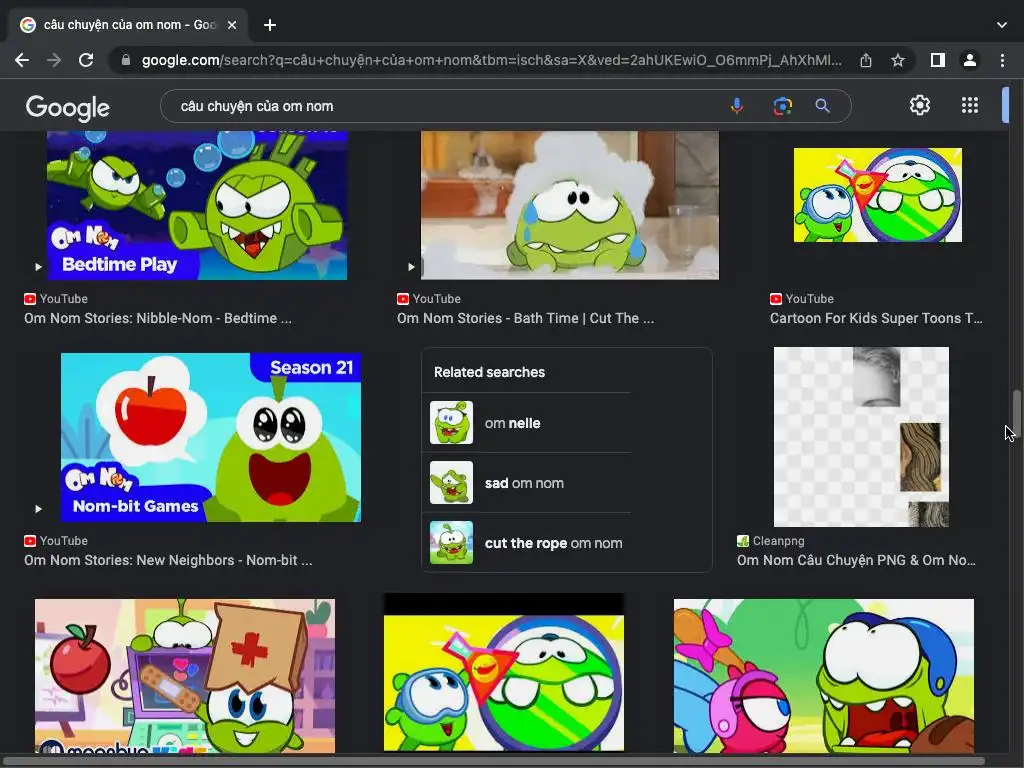Viewport: 1024px width, 768px height.
Task: Open the Cleanpng transparent image thumbnail
Action: coord(861,436)
